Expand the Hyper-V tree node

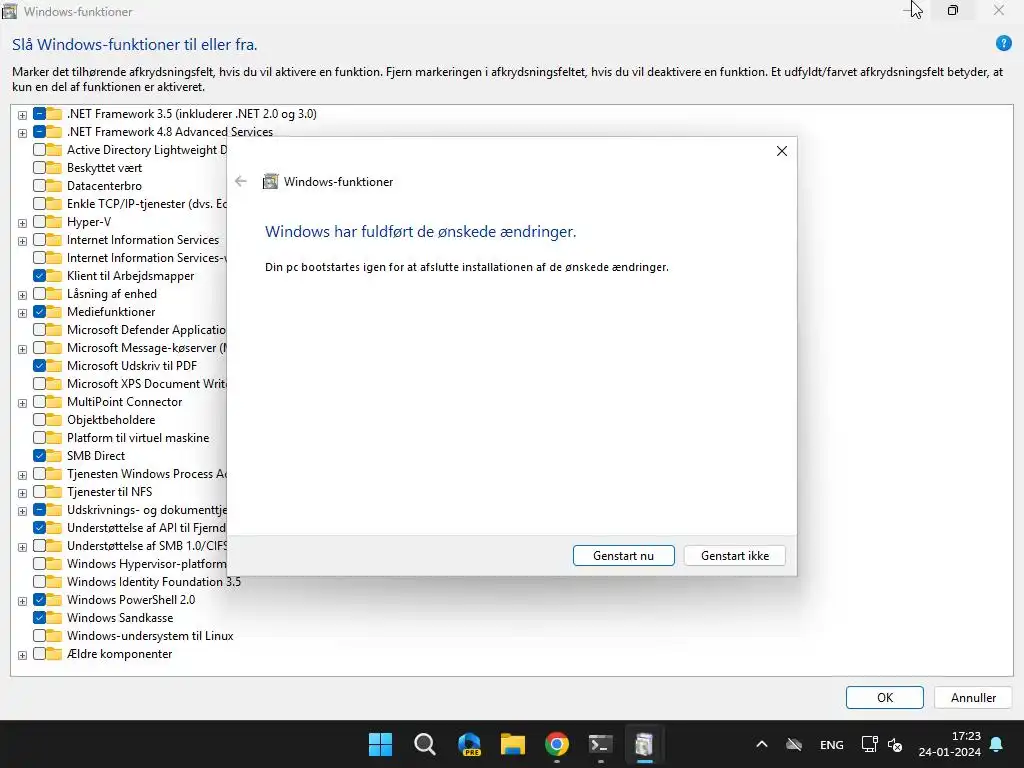(22, 223)
